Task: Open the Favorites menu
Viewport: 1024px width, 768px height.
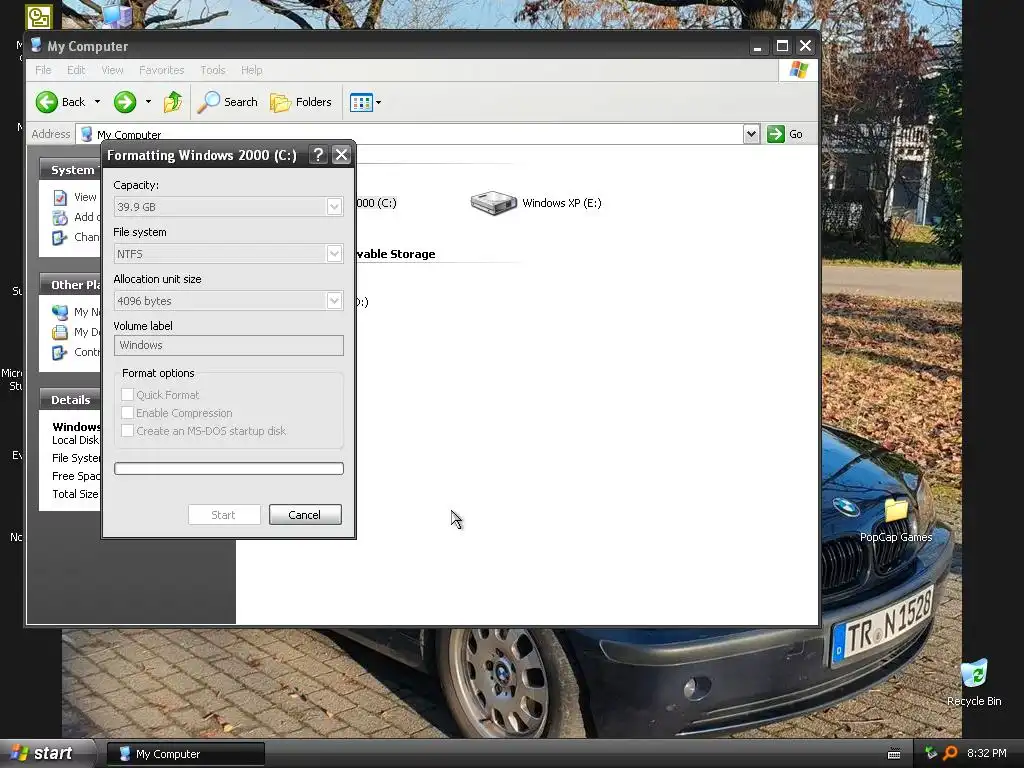Action: [x=161, y=70]
